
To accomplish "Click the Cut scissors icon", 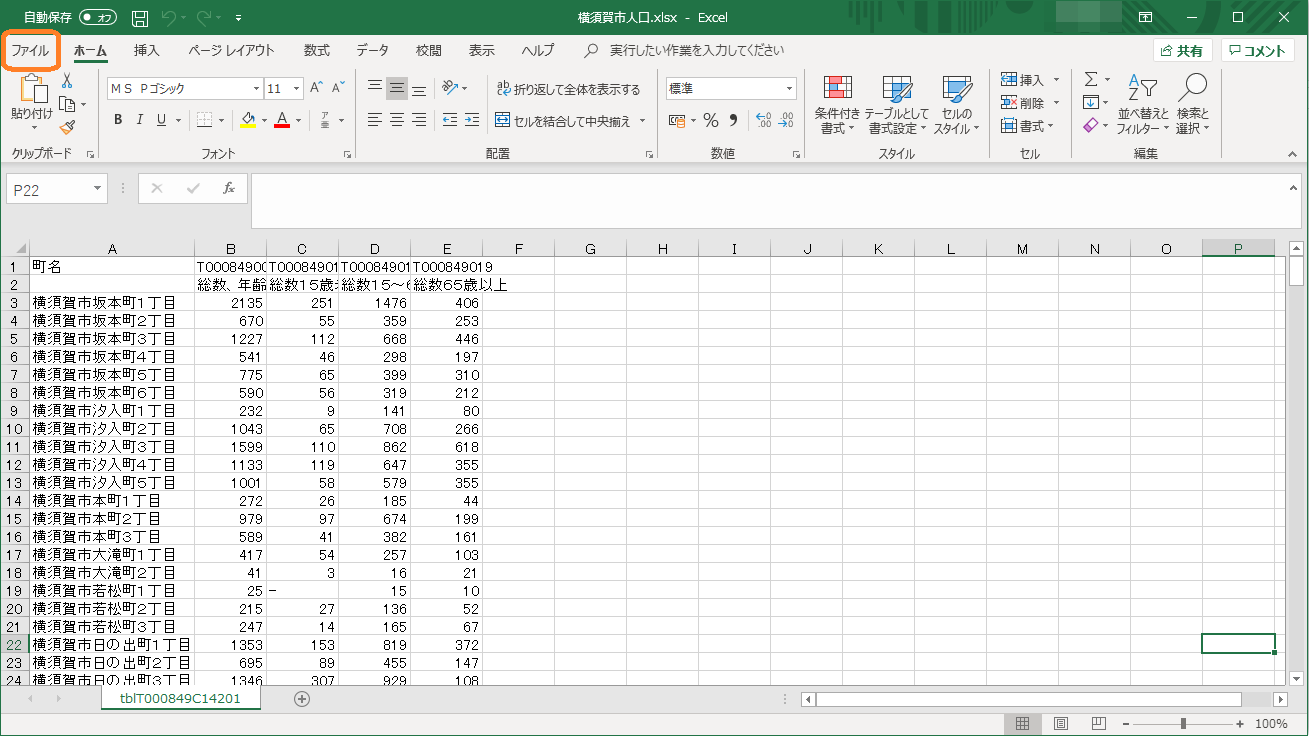I will (x=67, y=81).
